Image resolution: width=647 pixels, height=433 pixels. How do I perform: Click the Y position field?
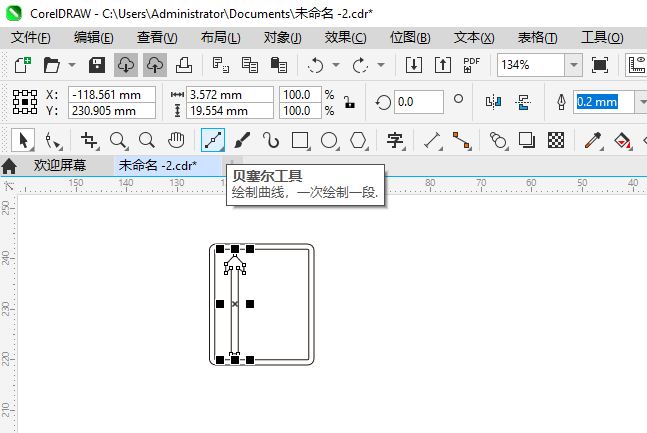pos(111,111)
